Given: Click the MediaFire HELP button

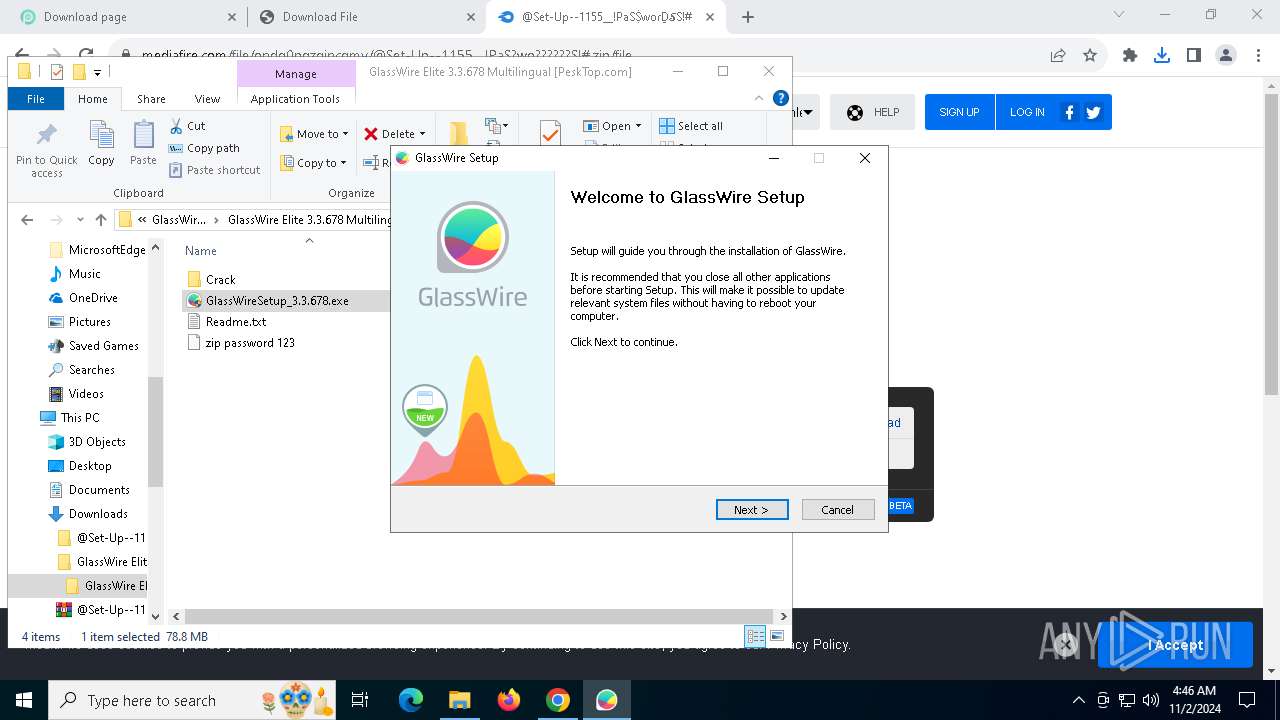Looking at the screenshot, I should coord(872,112).
